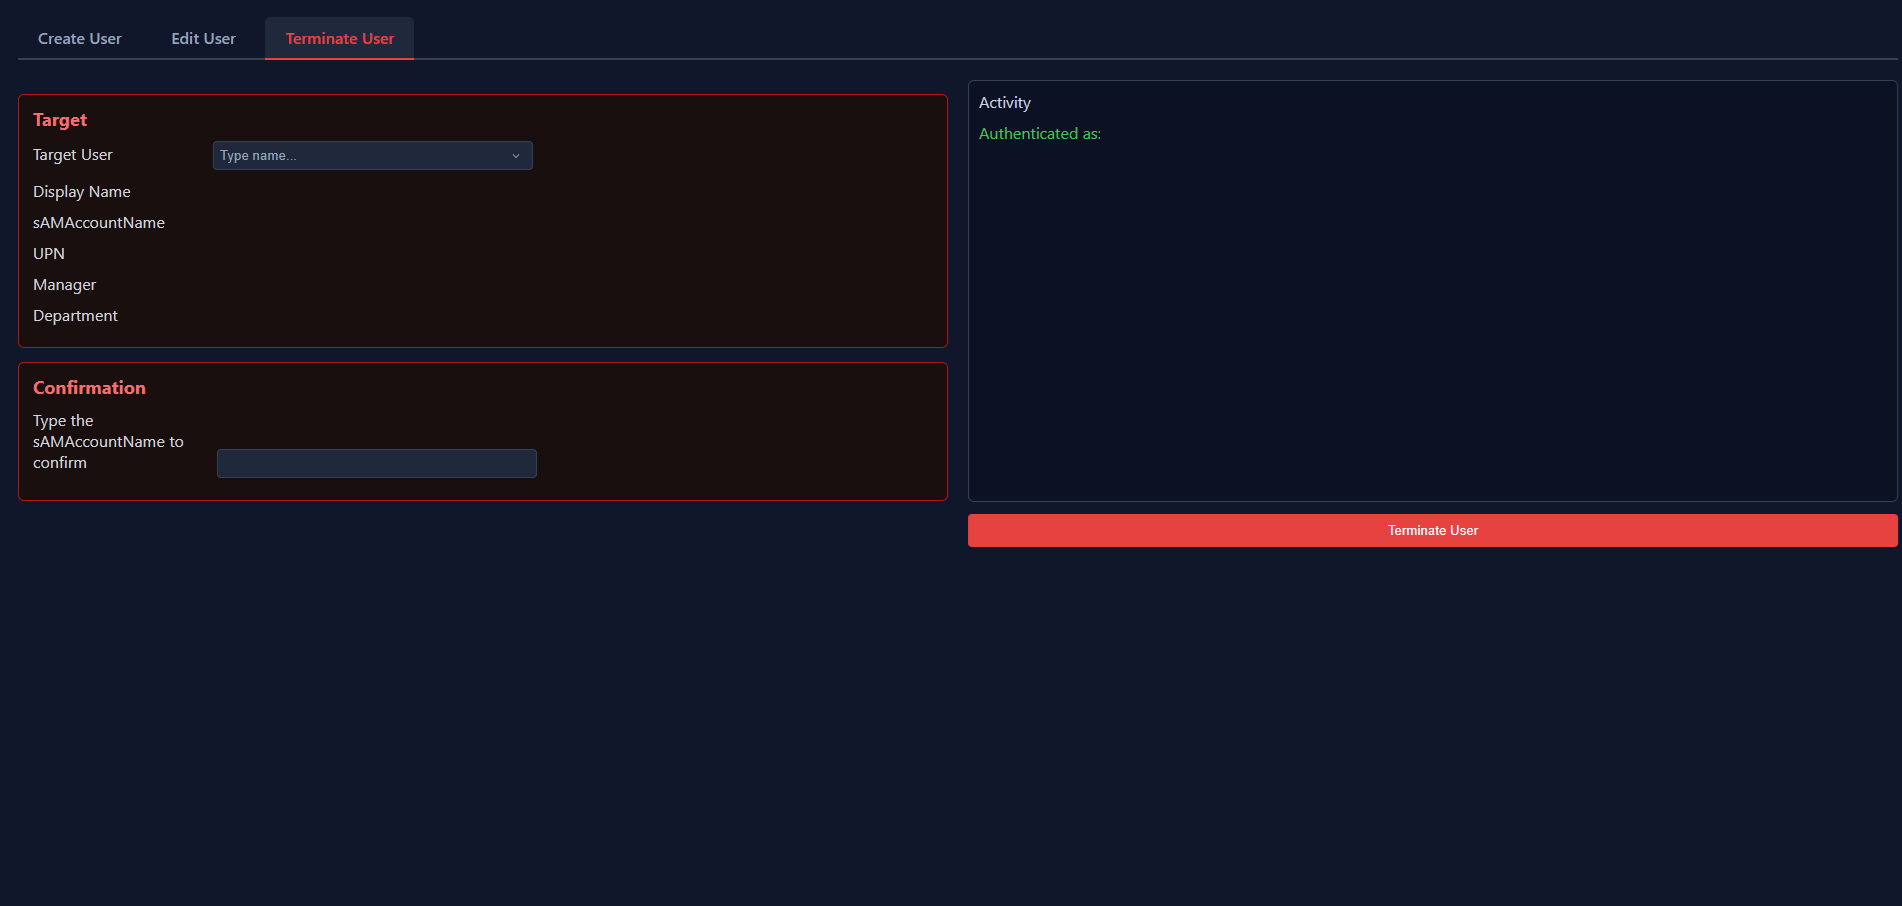Click the UPN label
The height and width of the screenshot is (906, 1902).
(49, 254)
